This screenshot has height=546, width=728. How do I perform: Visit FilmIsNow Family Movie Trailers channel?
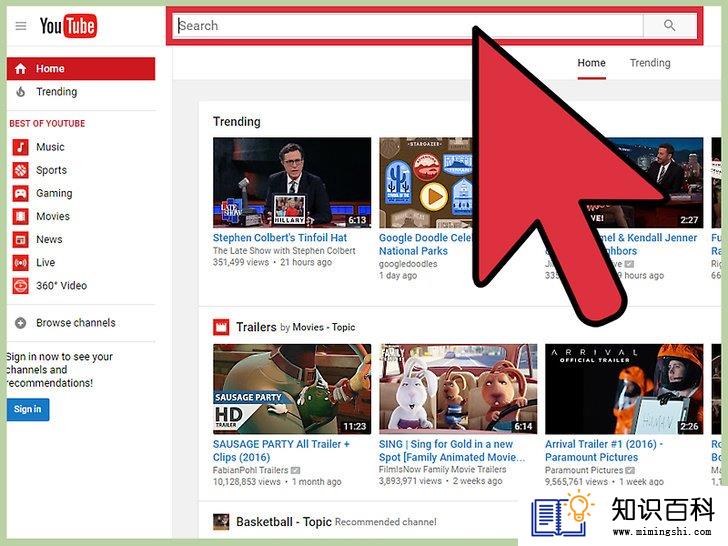pyautogui.click(x=442, y=470)
